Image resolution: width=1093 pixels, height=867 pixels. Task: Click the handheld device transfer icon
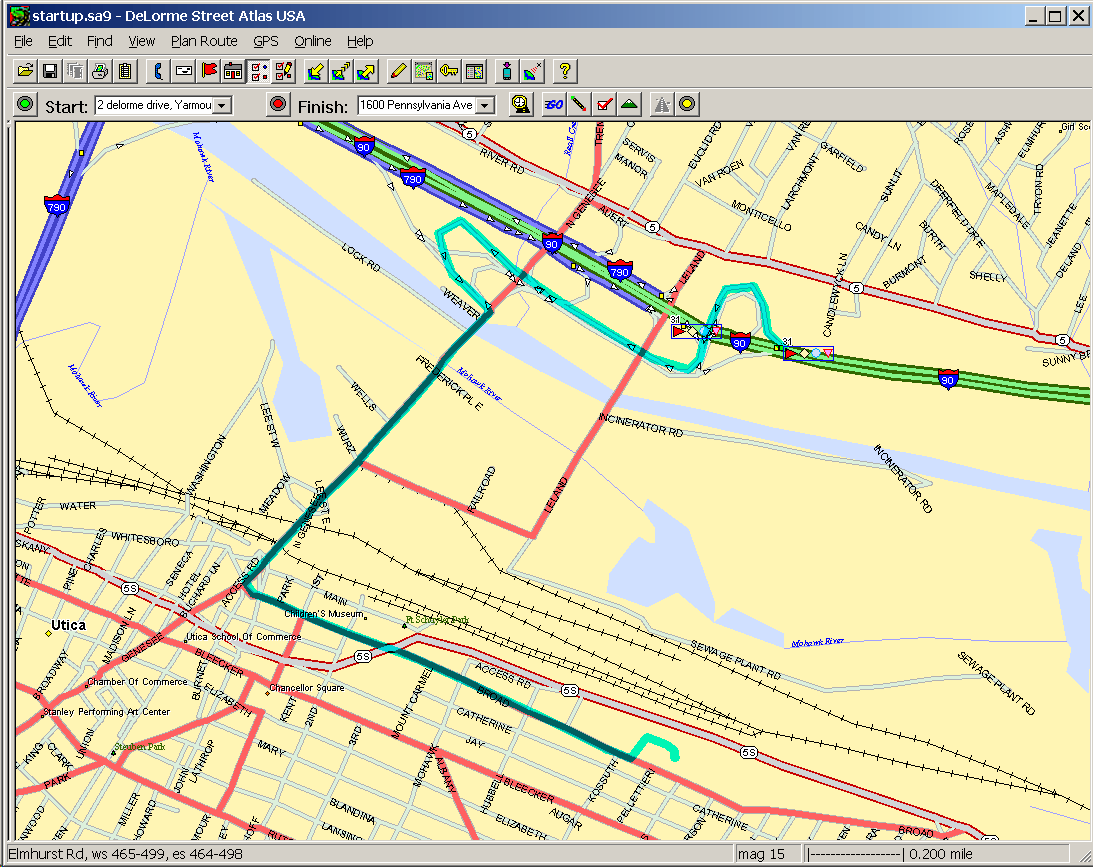[x=507, y=71]
